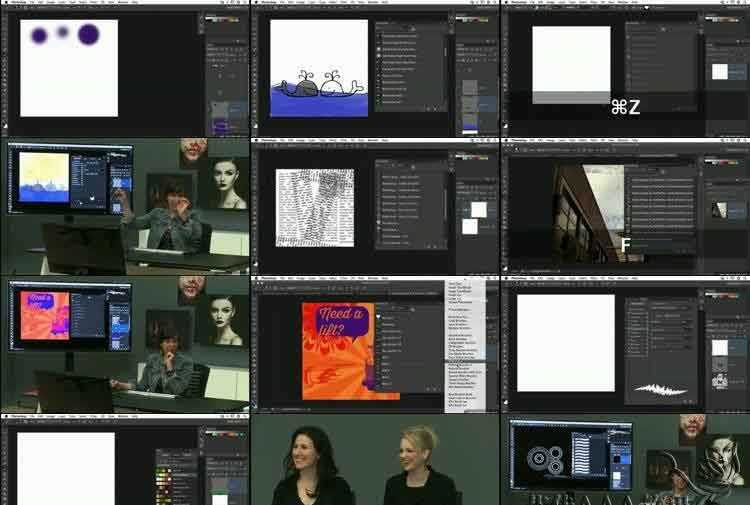Click the upper white swatch beside the scribble canvas
750x505 pixels.
pos(478,210)
